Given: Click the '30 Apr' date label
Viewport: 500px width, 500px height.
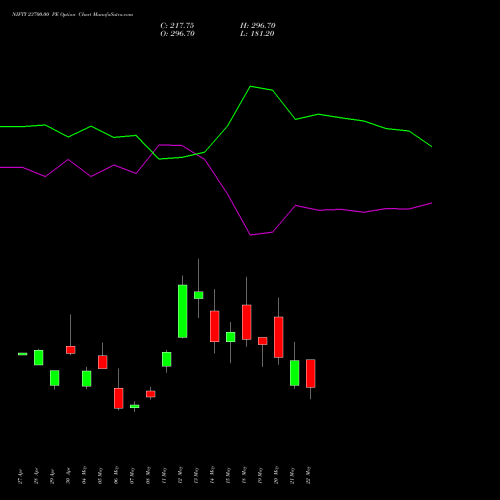Looking at the screenshot, I should click(x=68, y=476).
